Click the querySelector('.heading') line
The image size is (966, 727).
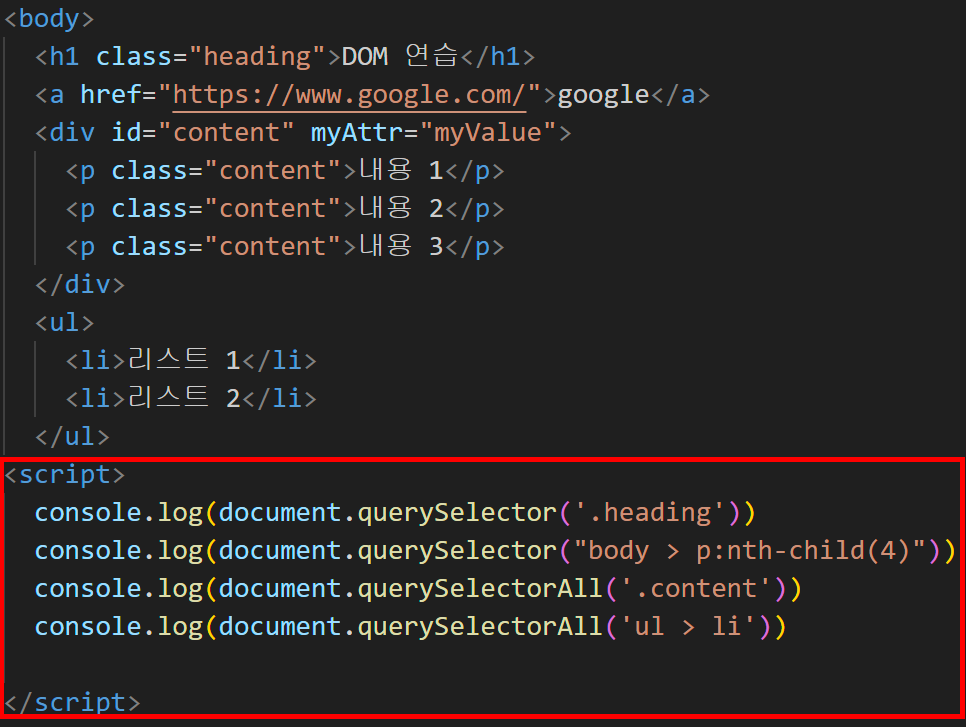395,513
